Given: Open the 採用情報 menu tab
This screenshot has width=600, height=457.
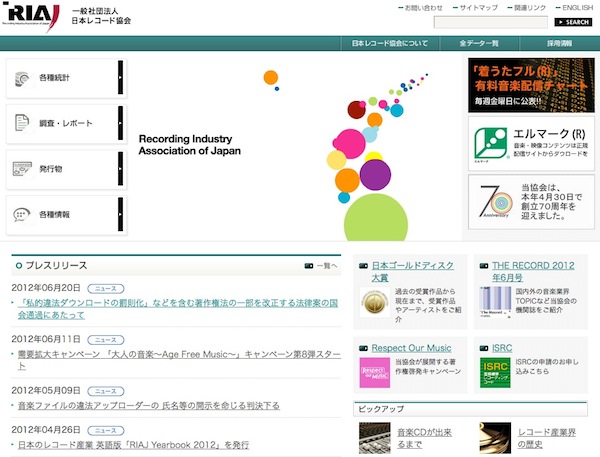Looking at the screenshot, I should point(559,44).
